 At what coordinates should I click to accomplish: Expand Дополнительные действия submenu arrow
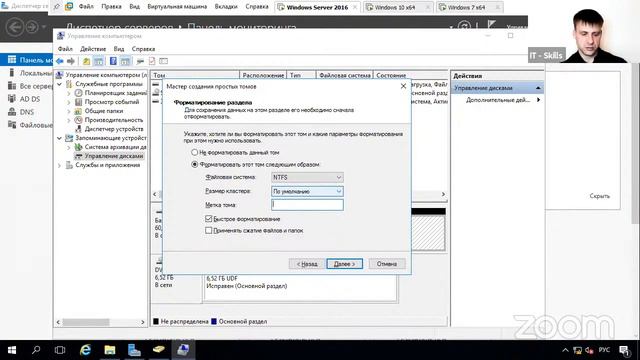[x=538, y=100]
